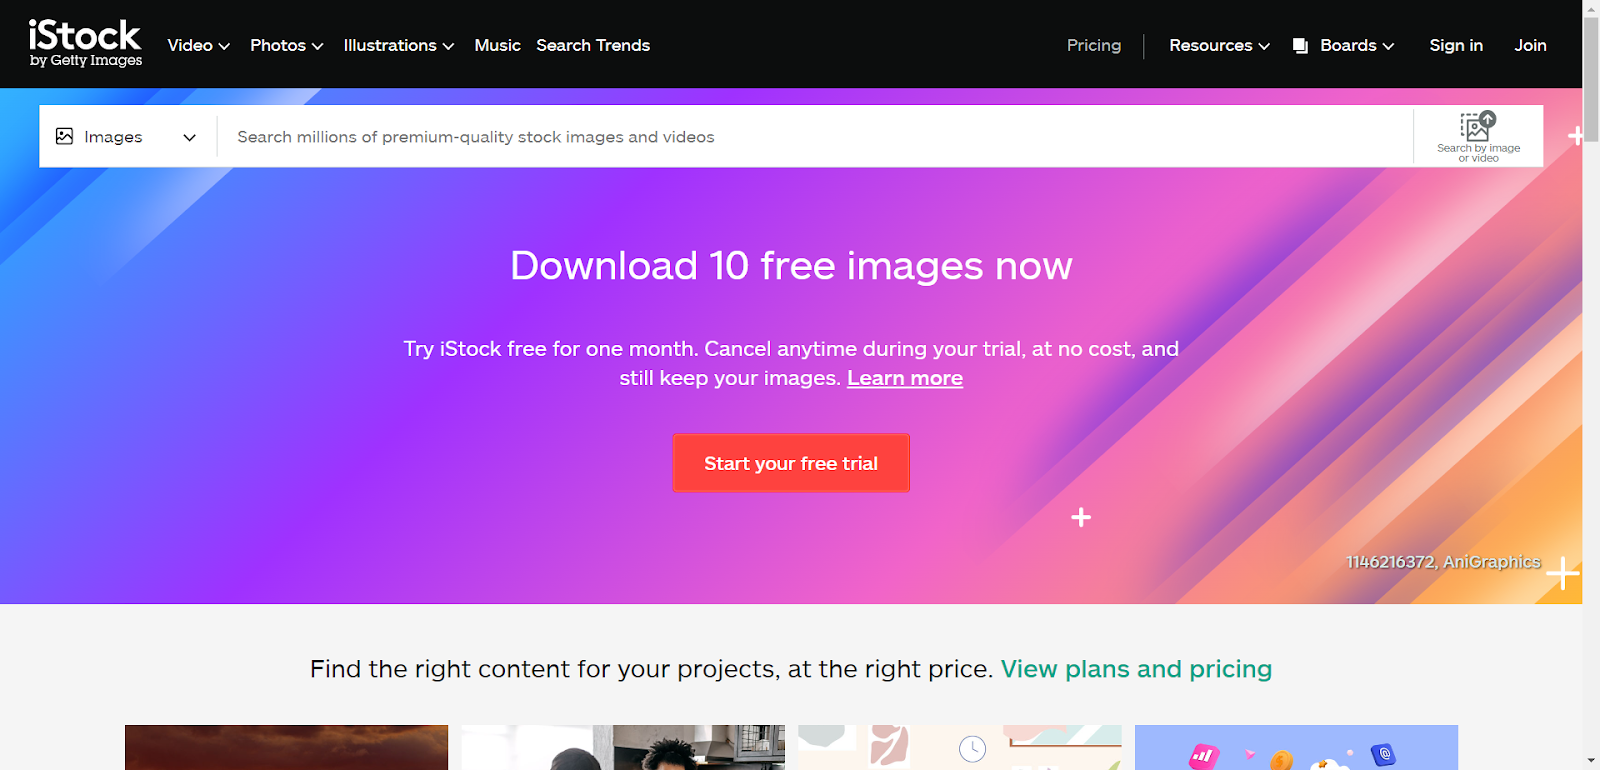Click Sign in
The image size is (1600, 770).
[1456, 45]
